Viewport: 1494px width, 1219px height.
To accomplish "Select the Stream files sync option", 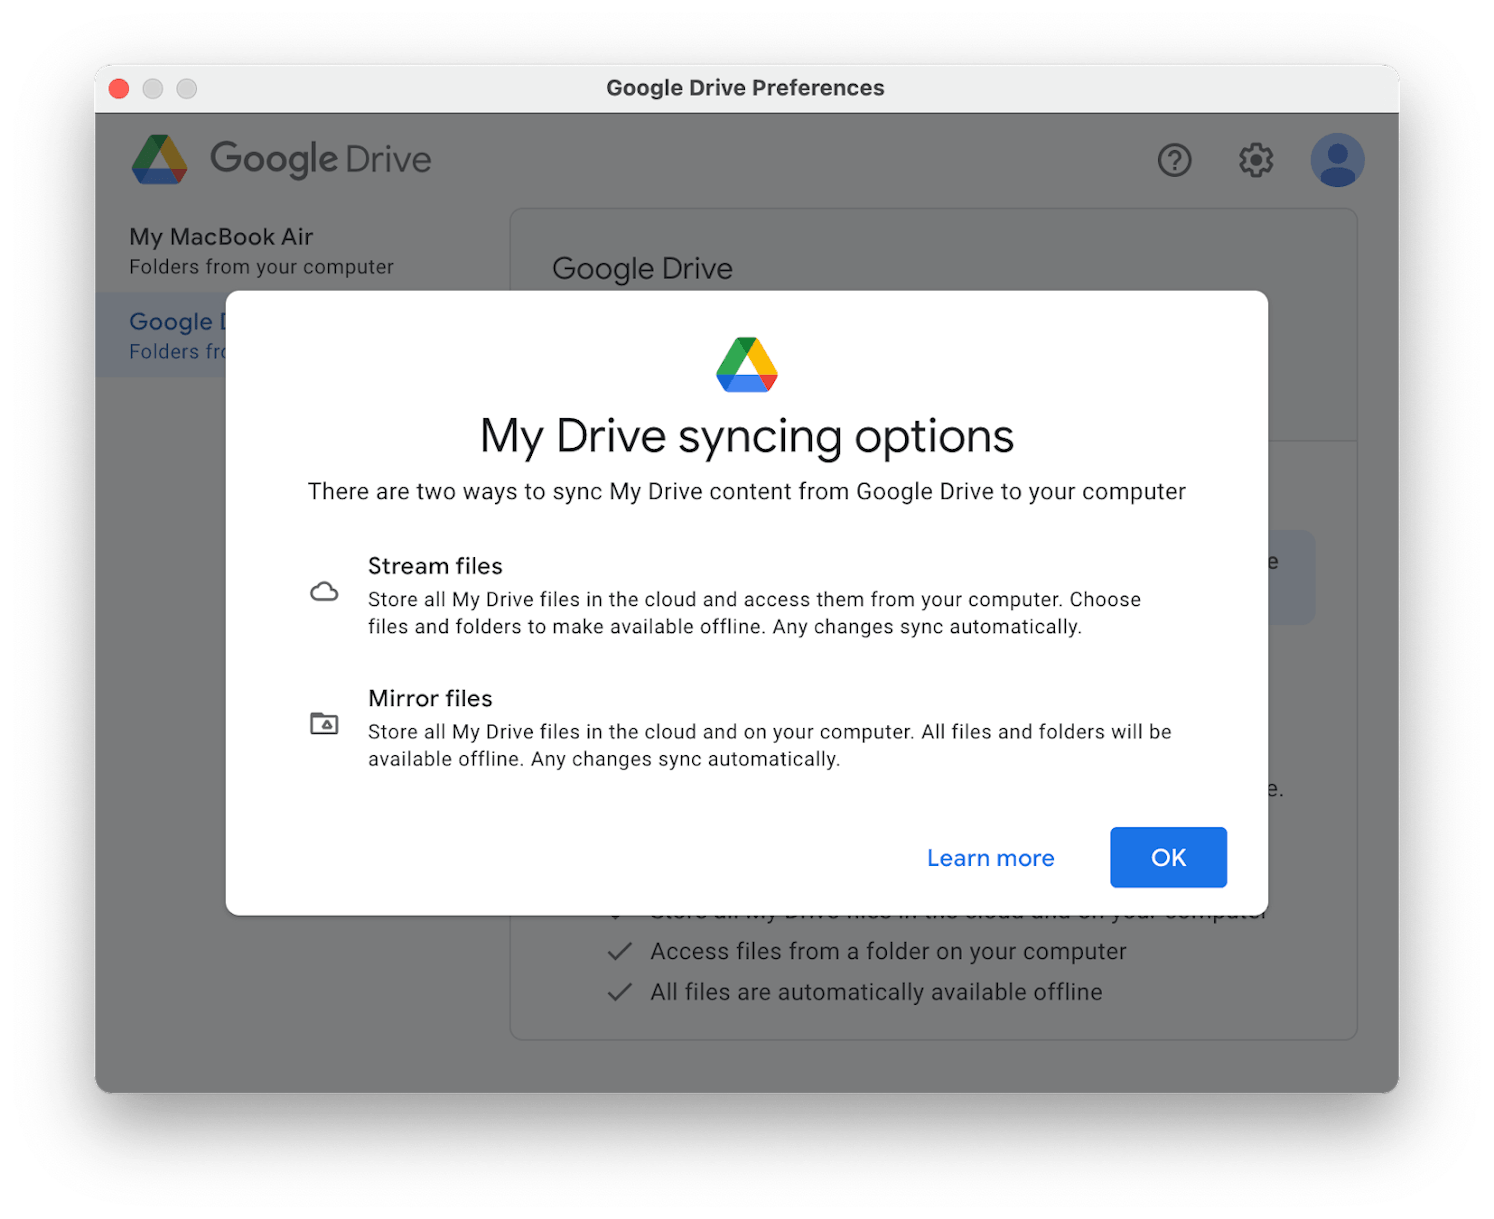I will click(435, 565).
